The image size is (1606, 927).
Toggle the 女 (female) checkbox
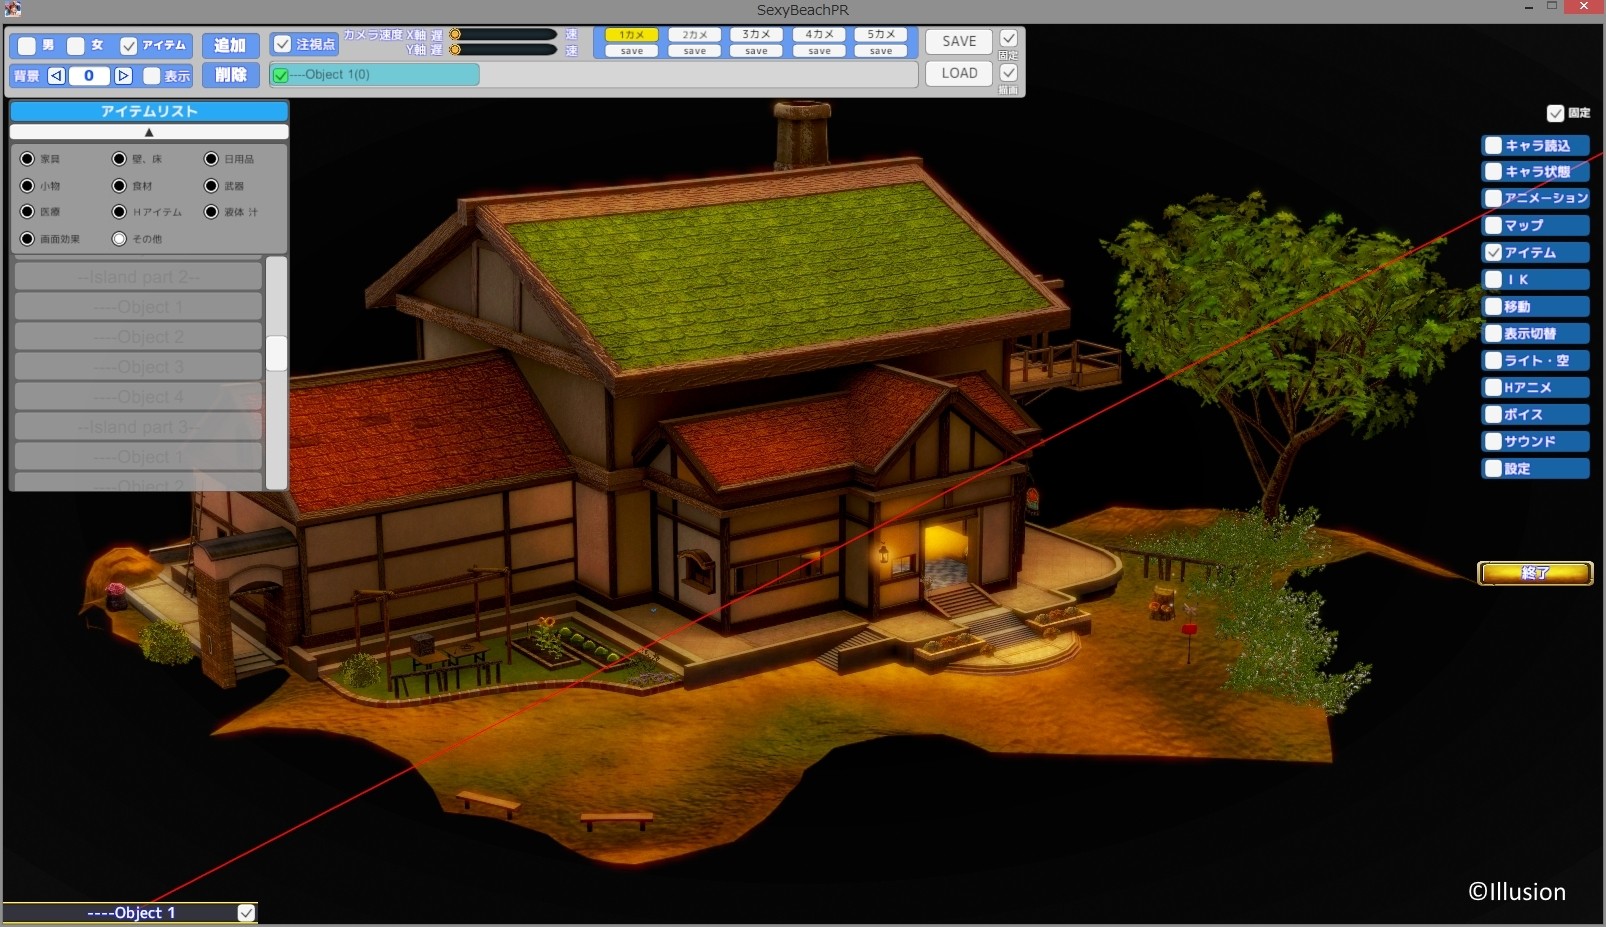[x=76, y=46]
